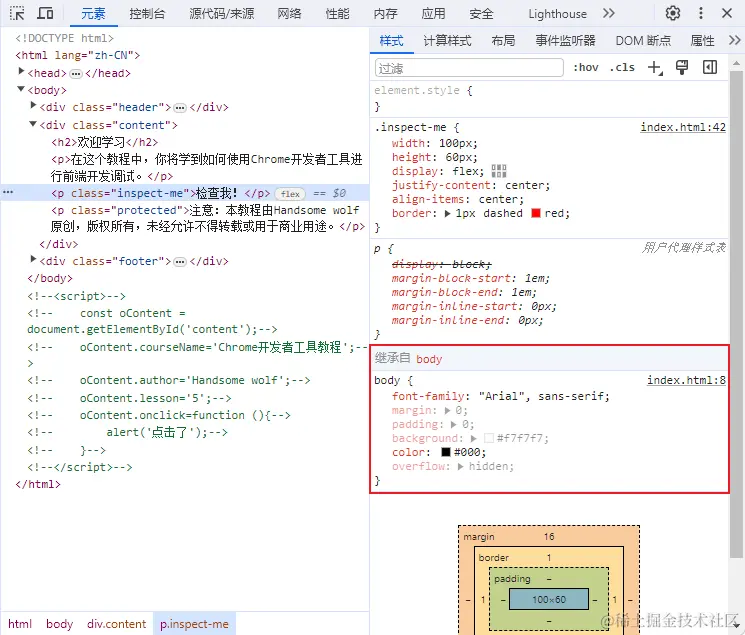Expand the border shorthand property triangle

click(x=447, y=213)
